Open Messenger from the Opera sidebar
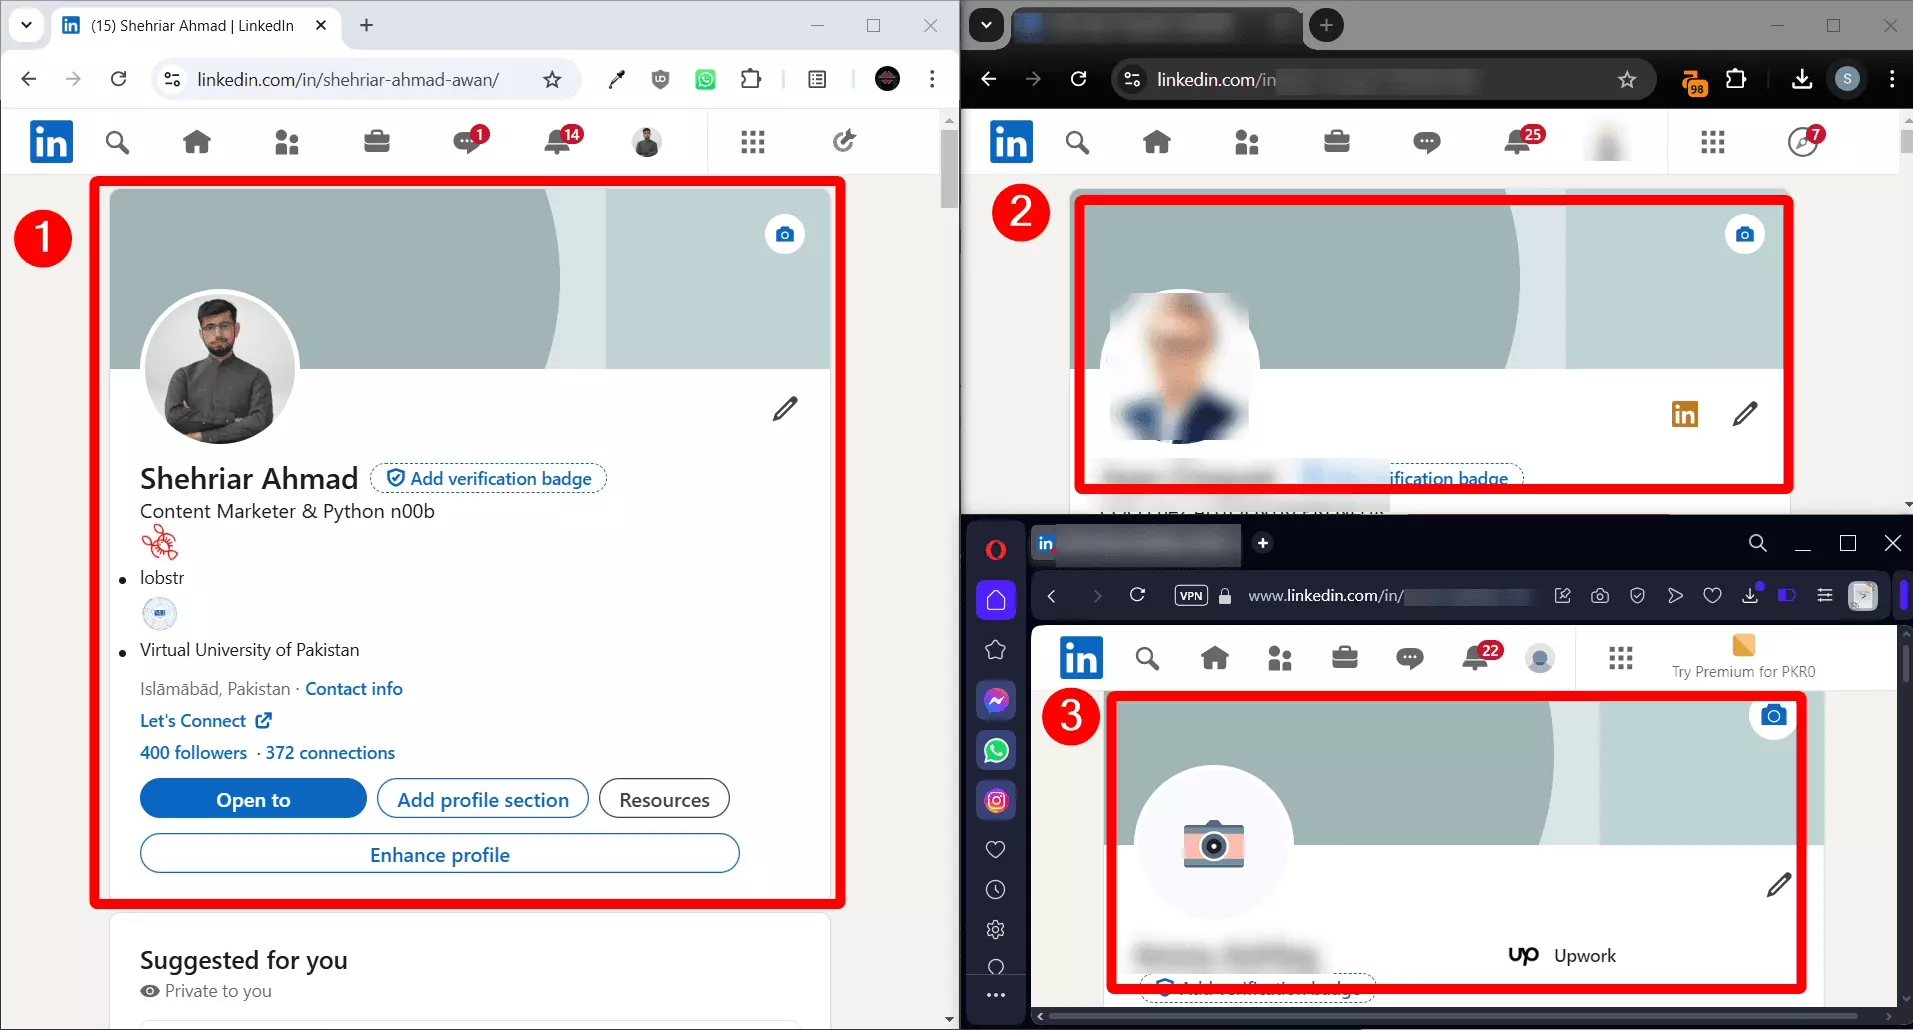The image size is (1913, 1030). coord(996,700)
